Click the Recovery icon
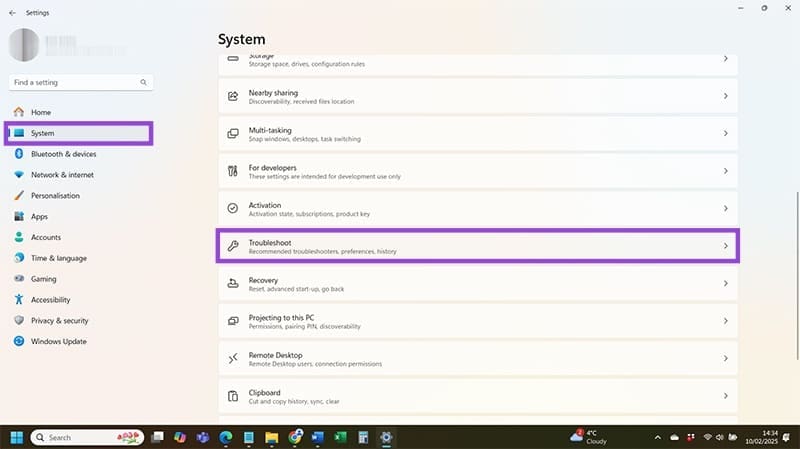Screen dimensions: 800x449 point(233,283)
